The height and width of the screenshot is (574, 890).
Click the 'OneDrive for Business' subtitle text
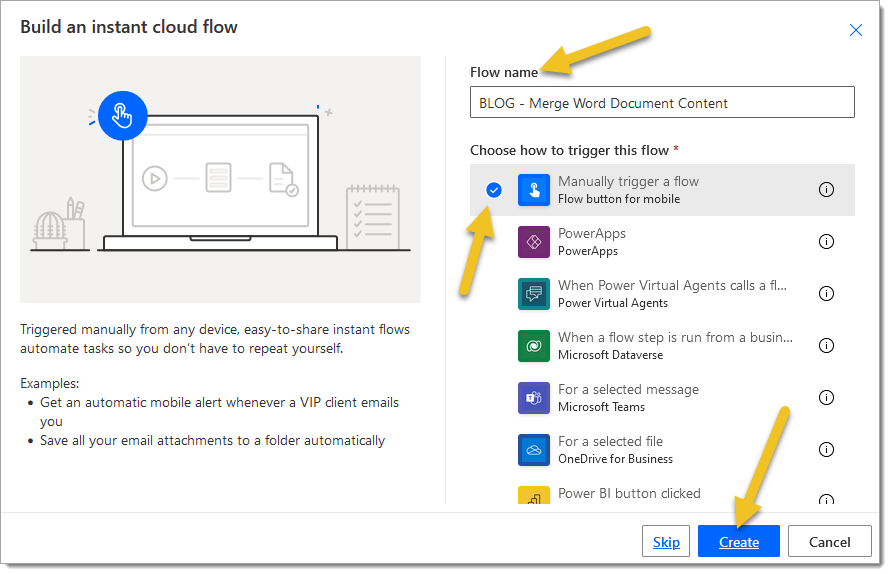pos(615,459)
